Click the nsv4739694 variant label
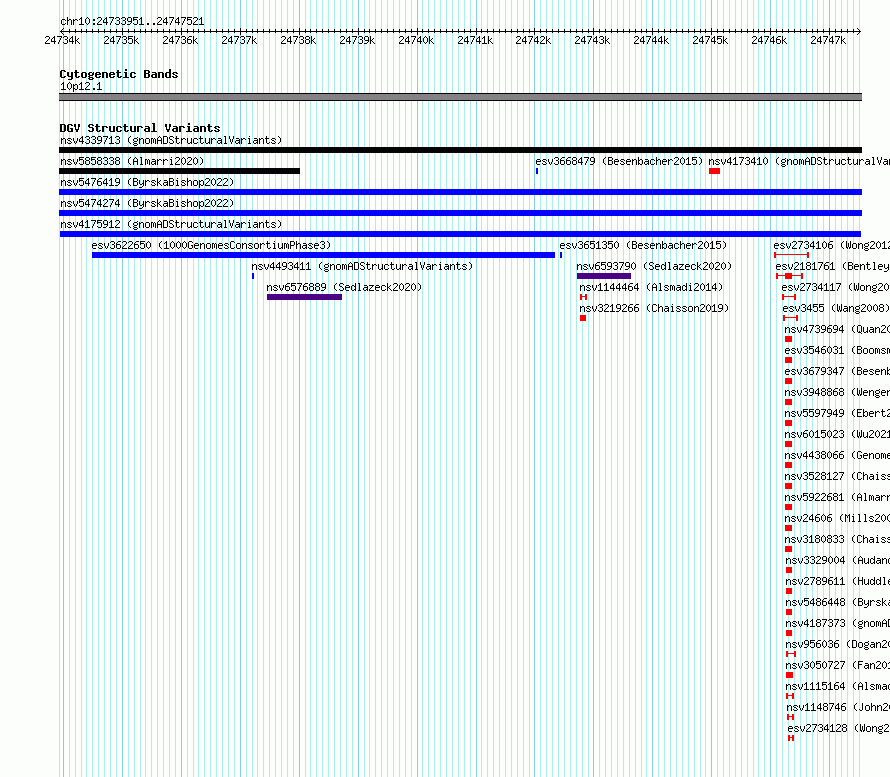Image resolution: width=890 pixels, height=777 pixels. tap(837, 329)
